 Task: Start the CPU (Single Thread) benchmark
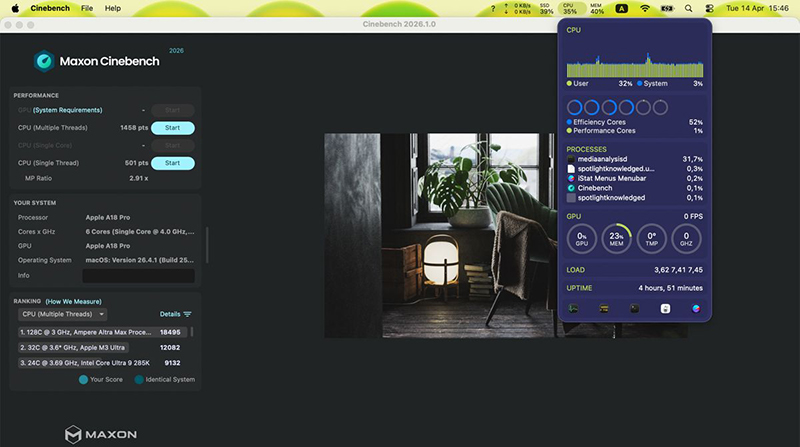(172, 163)
